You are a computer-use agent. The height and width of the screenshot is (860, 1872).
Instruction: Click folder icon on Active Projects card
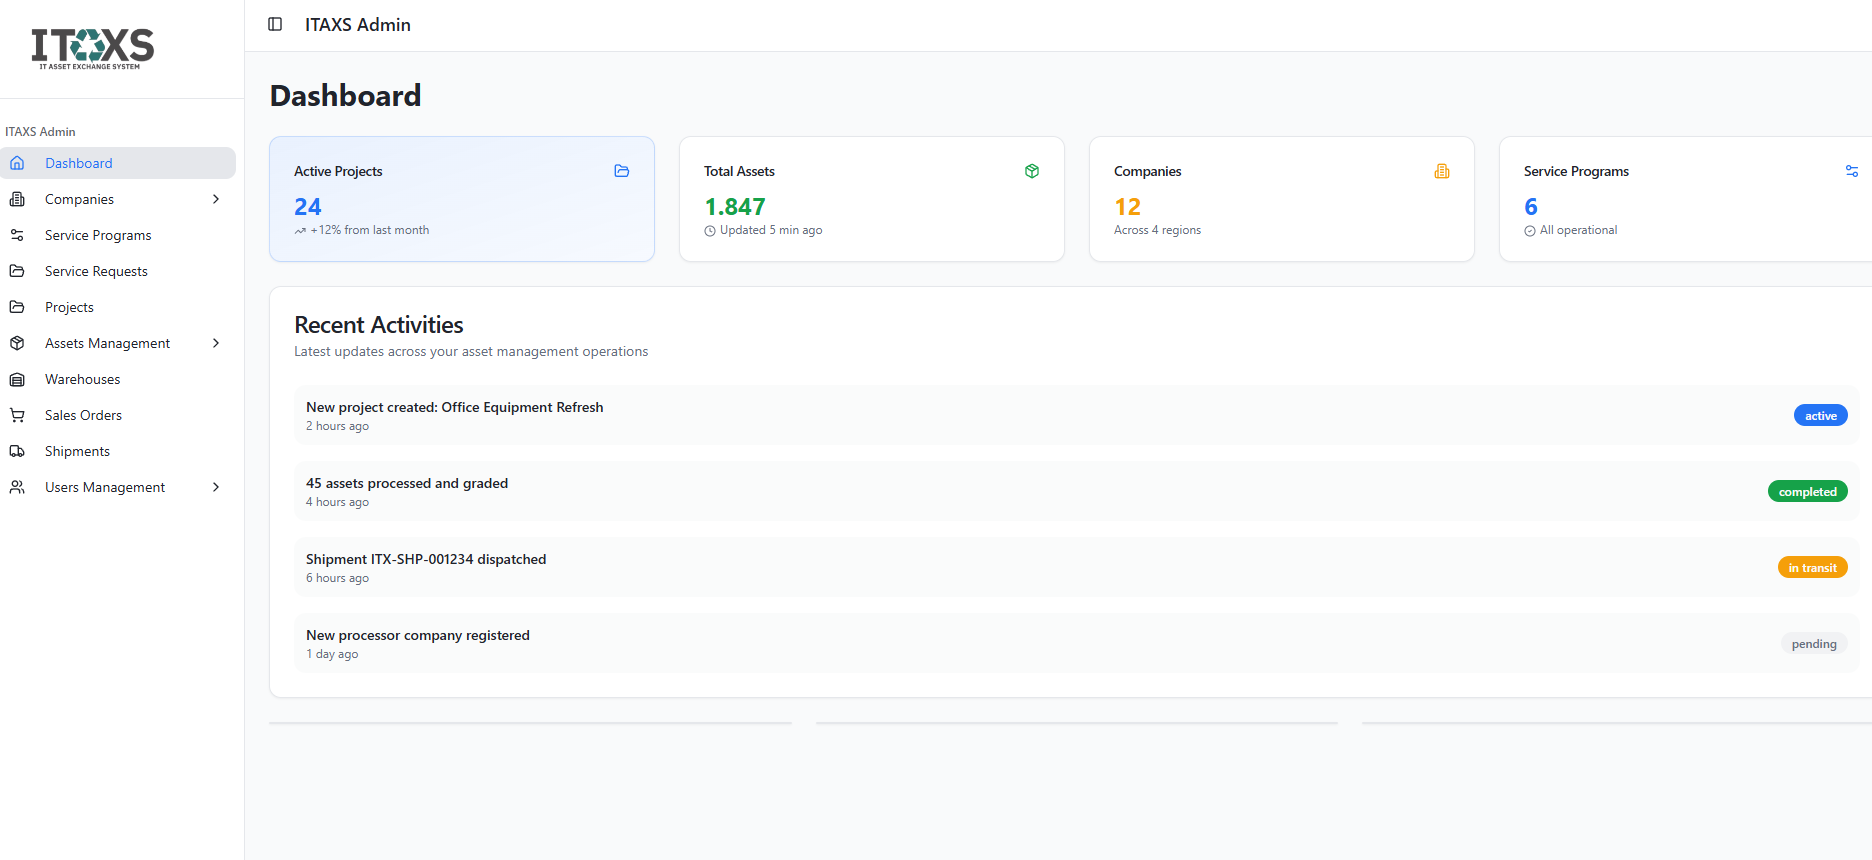pos(622,171)
